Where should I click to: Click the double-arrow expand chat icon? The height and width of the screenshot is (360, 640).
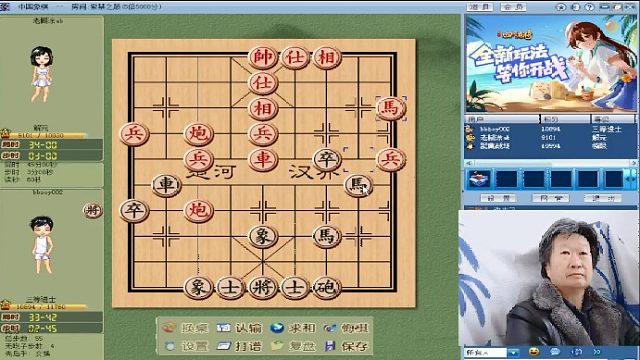tap(597, 351)
